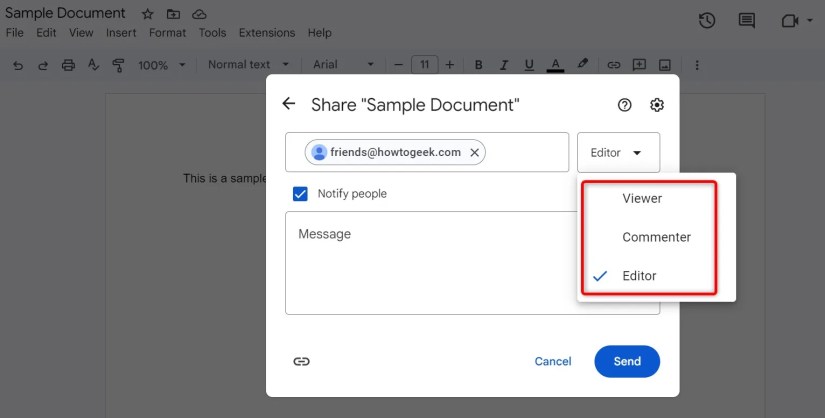Open the Extensions menu

coord(267,33)
